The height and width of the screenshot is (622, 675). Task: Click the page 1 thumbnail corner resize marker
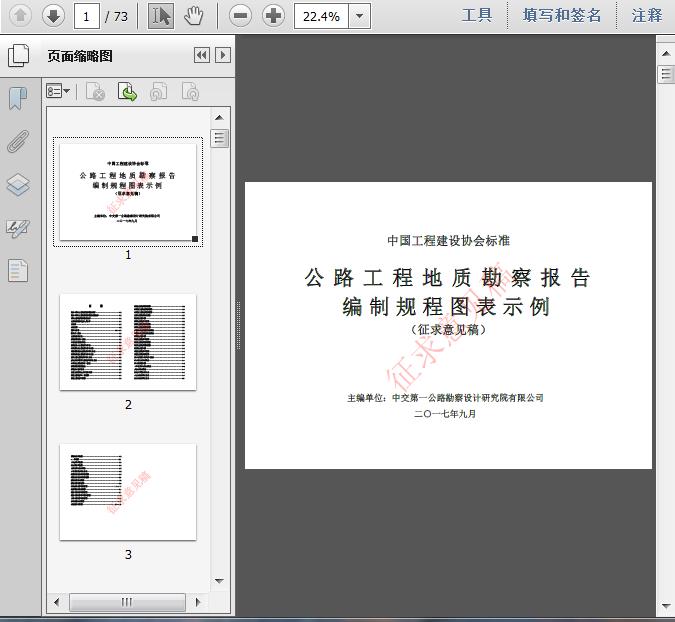click(x=195, y=239)
